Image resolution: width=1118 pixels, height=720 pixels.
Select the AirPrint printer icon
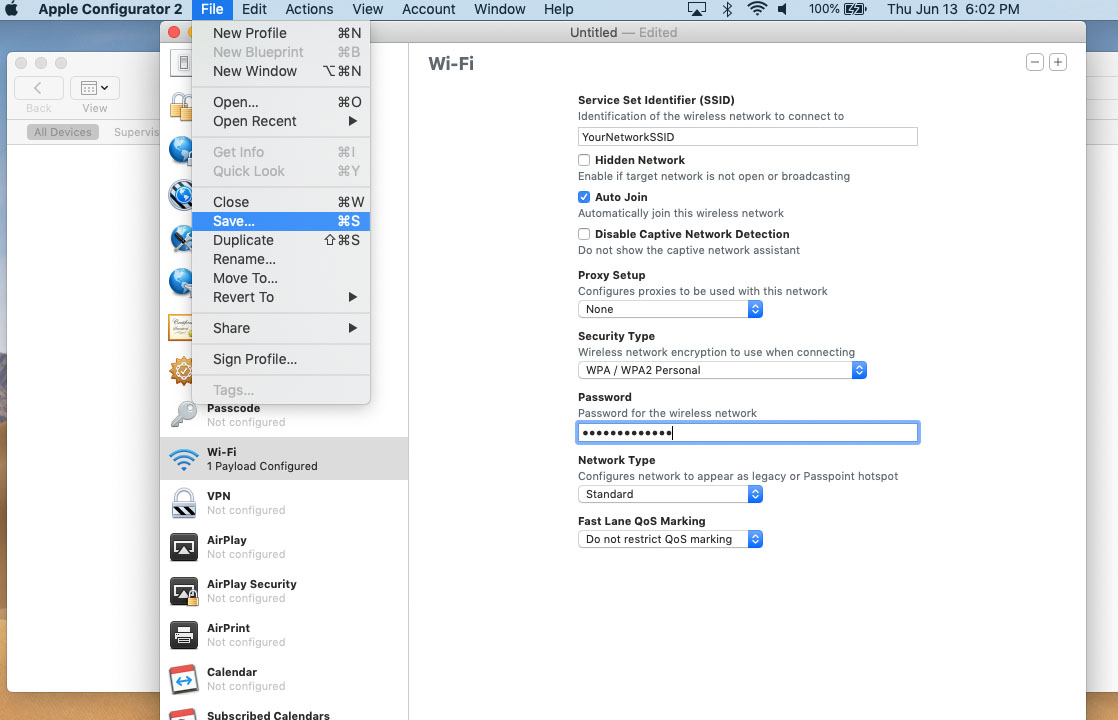click(x=184, y=635)
